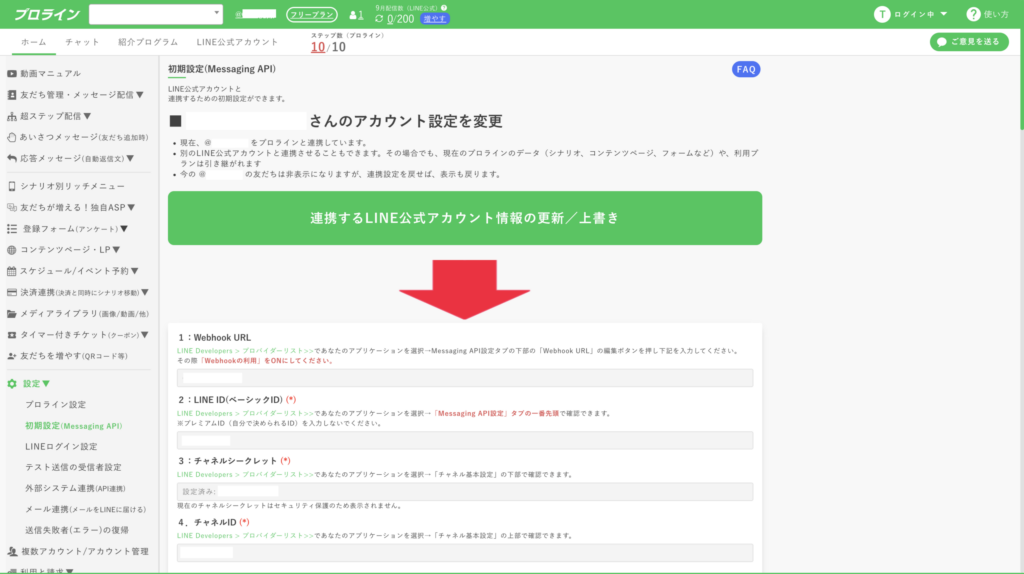
Task: Open 友だちを増やす(QRコード等) in sidebar
Action: [x=73, y=356]
